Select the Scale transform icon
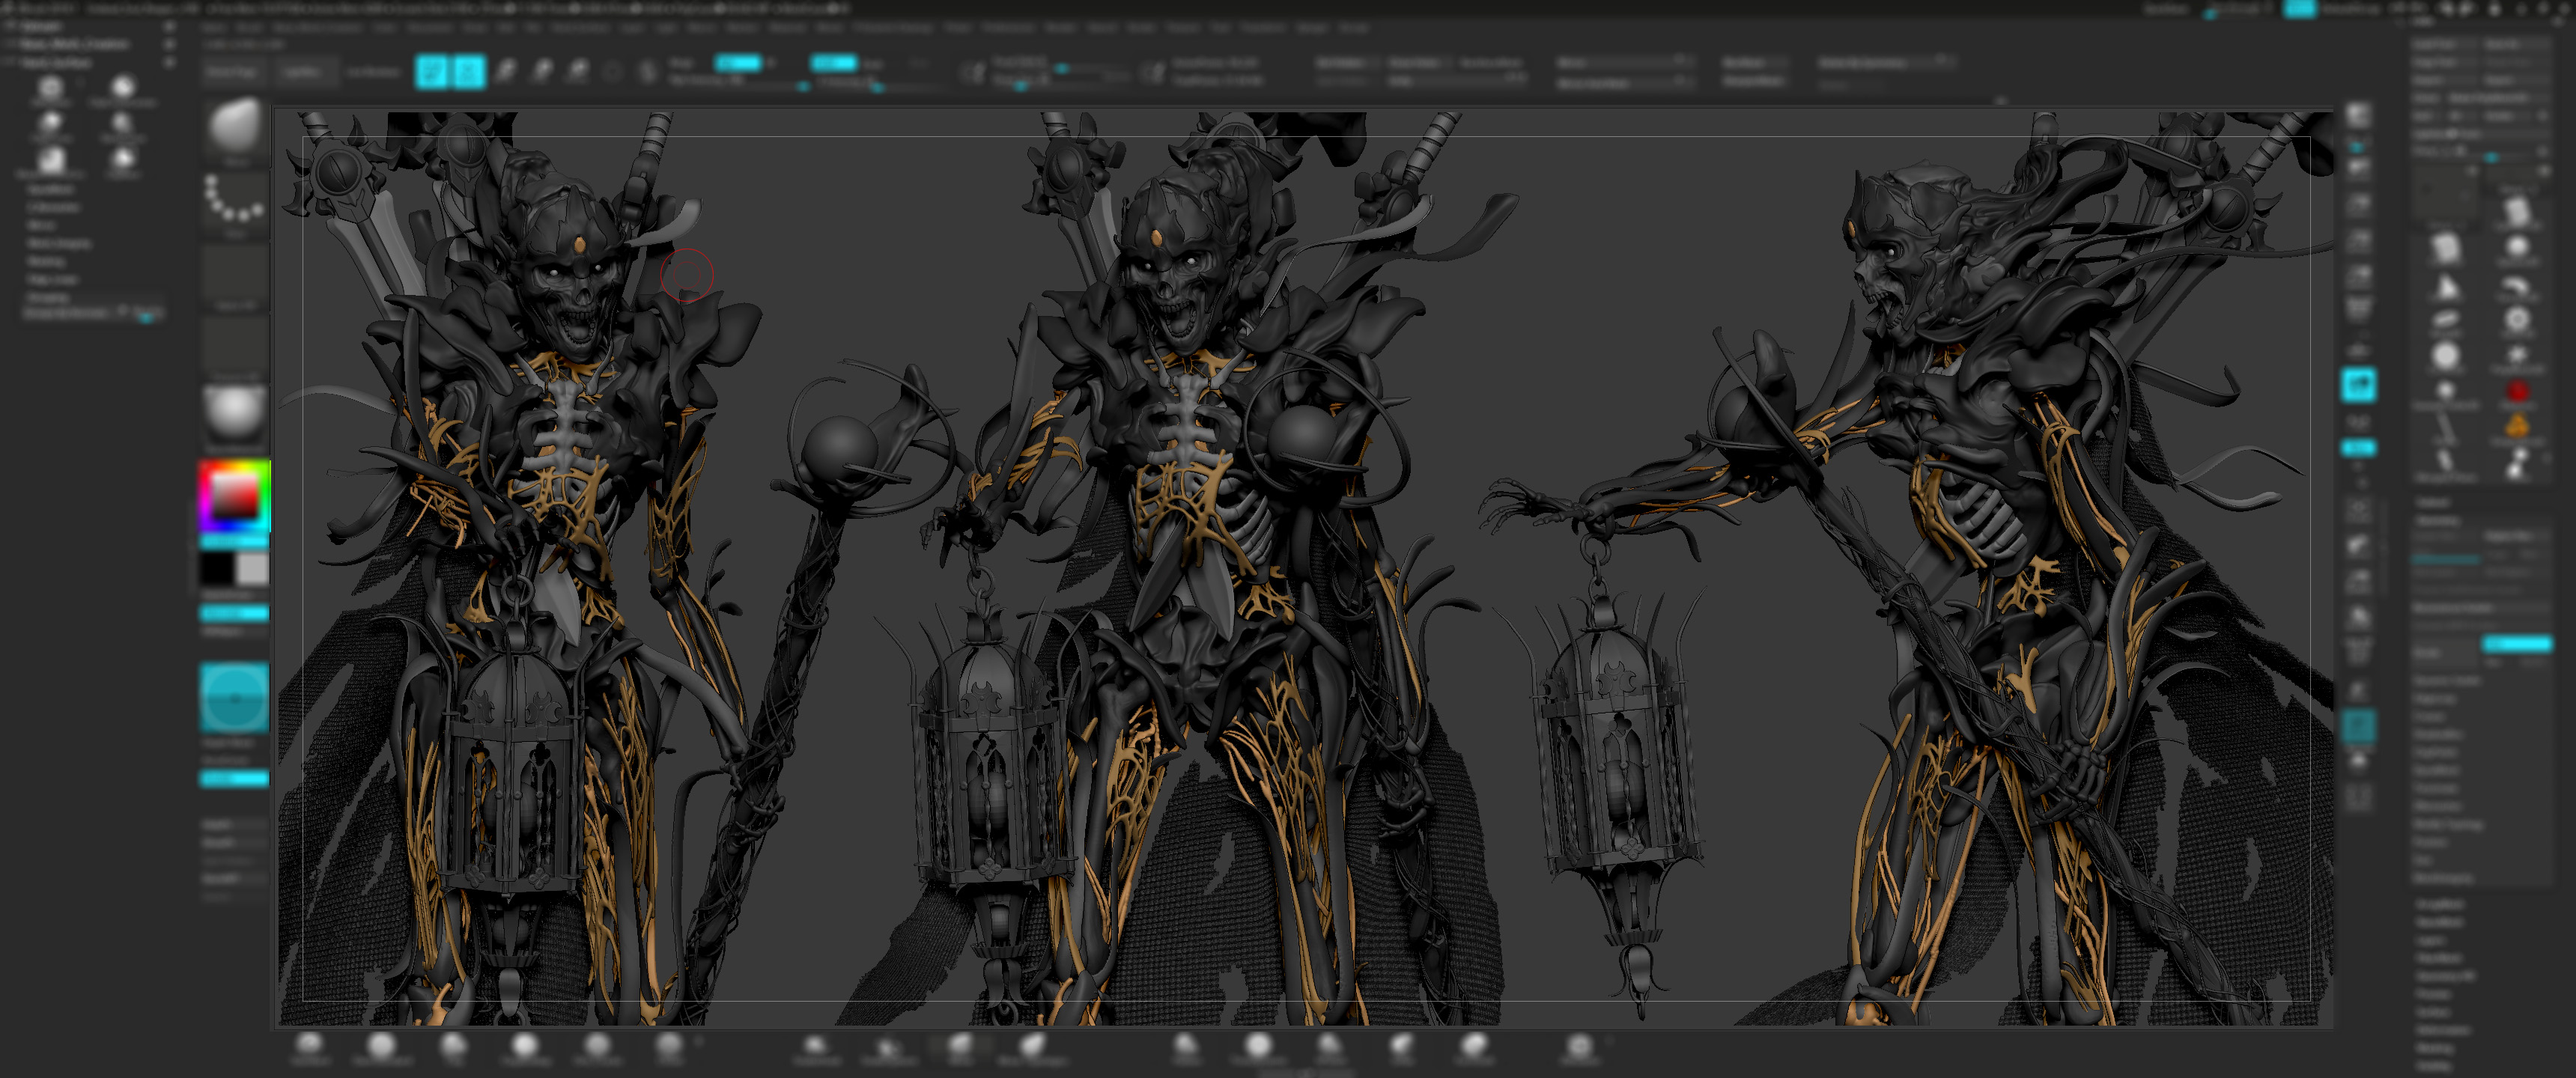This screenshot has width=2576, height=1078. (542, 71)
